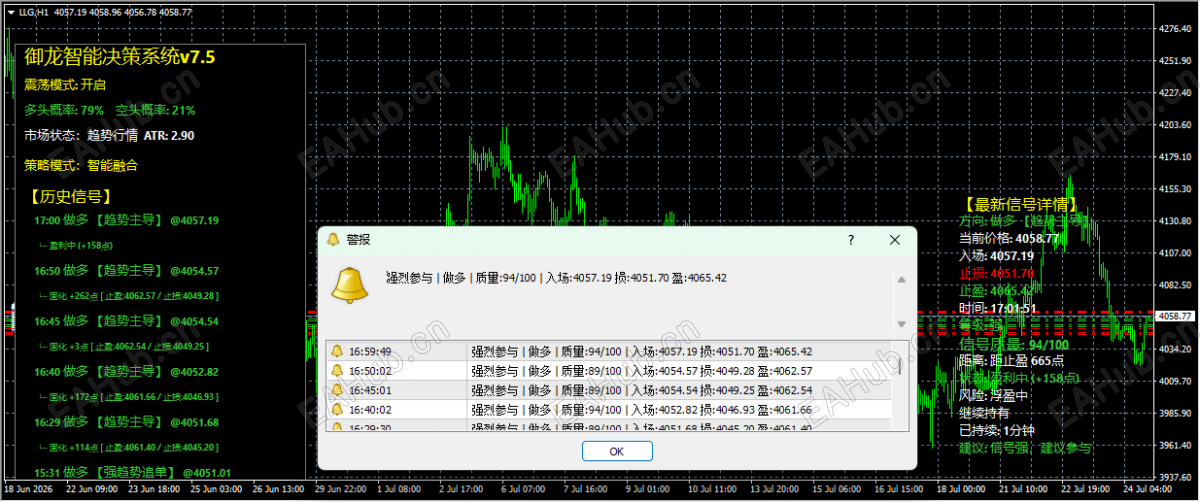Click the 4058.77 current price tag on axis
Screen dimensions: 1200x502
click(x=1176, y=316)
